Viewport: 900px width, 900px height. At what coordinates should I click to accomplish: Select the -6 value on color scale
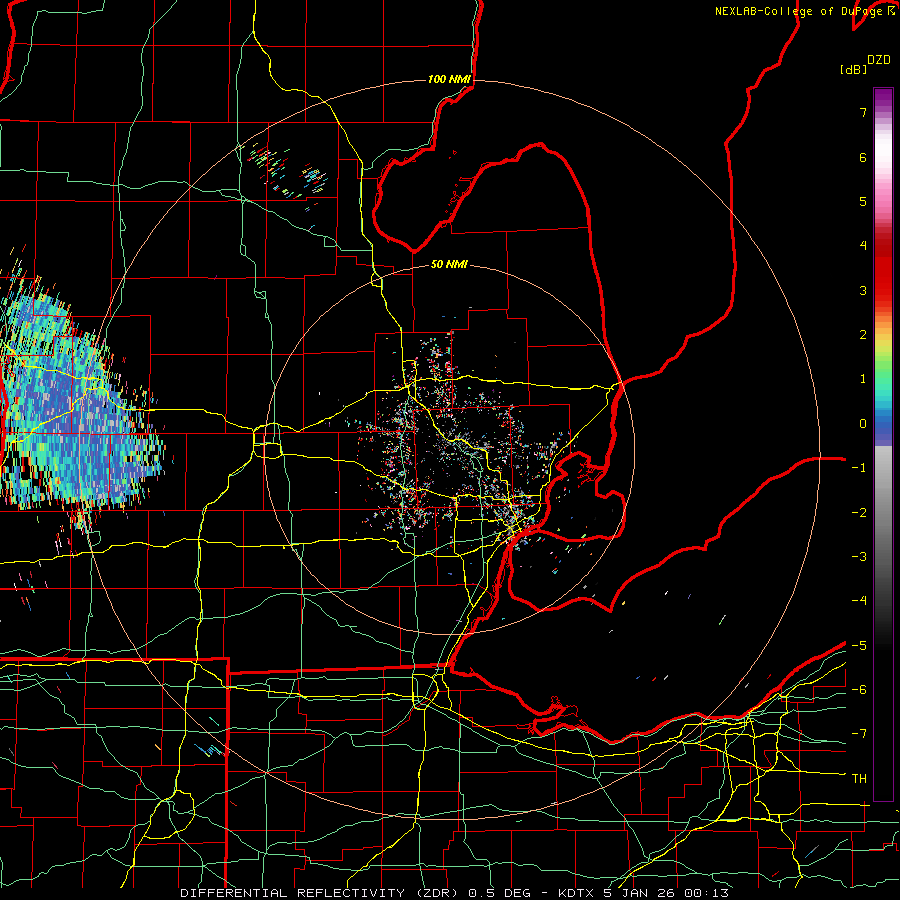(x=859, y=690)
